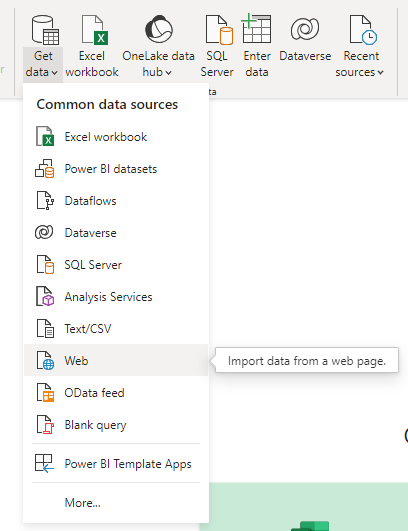Select Analysis Services menu entry
408x531 pixels.
tap(116, 297)
